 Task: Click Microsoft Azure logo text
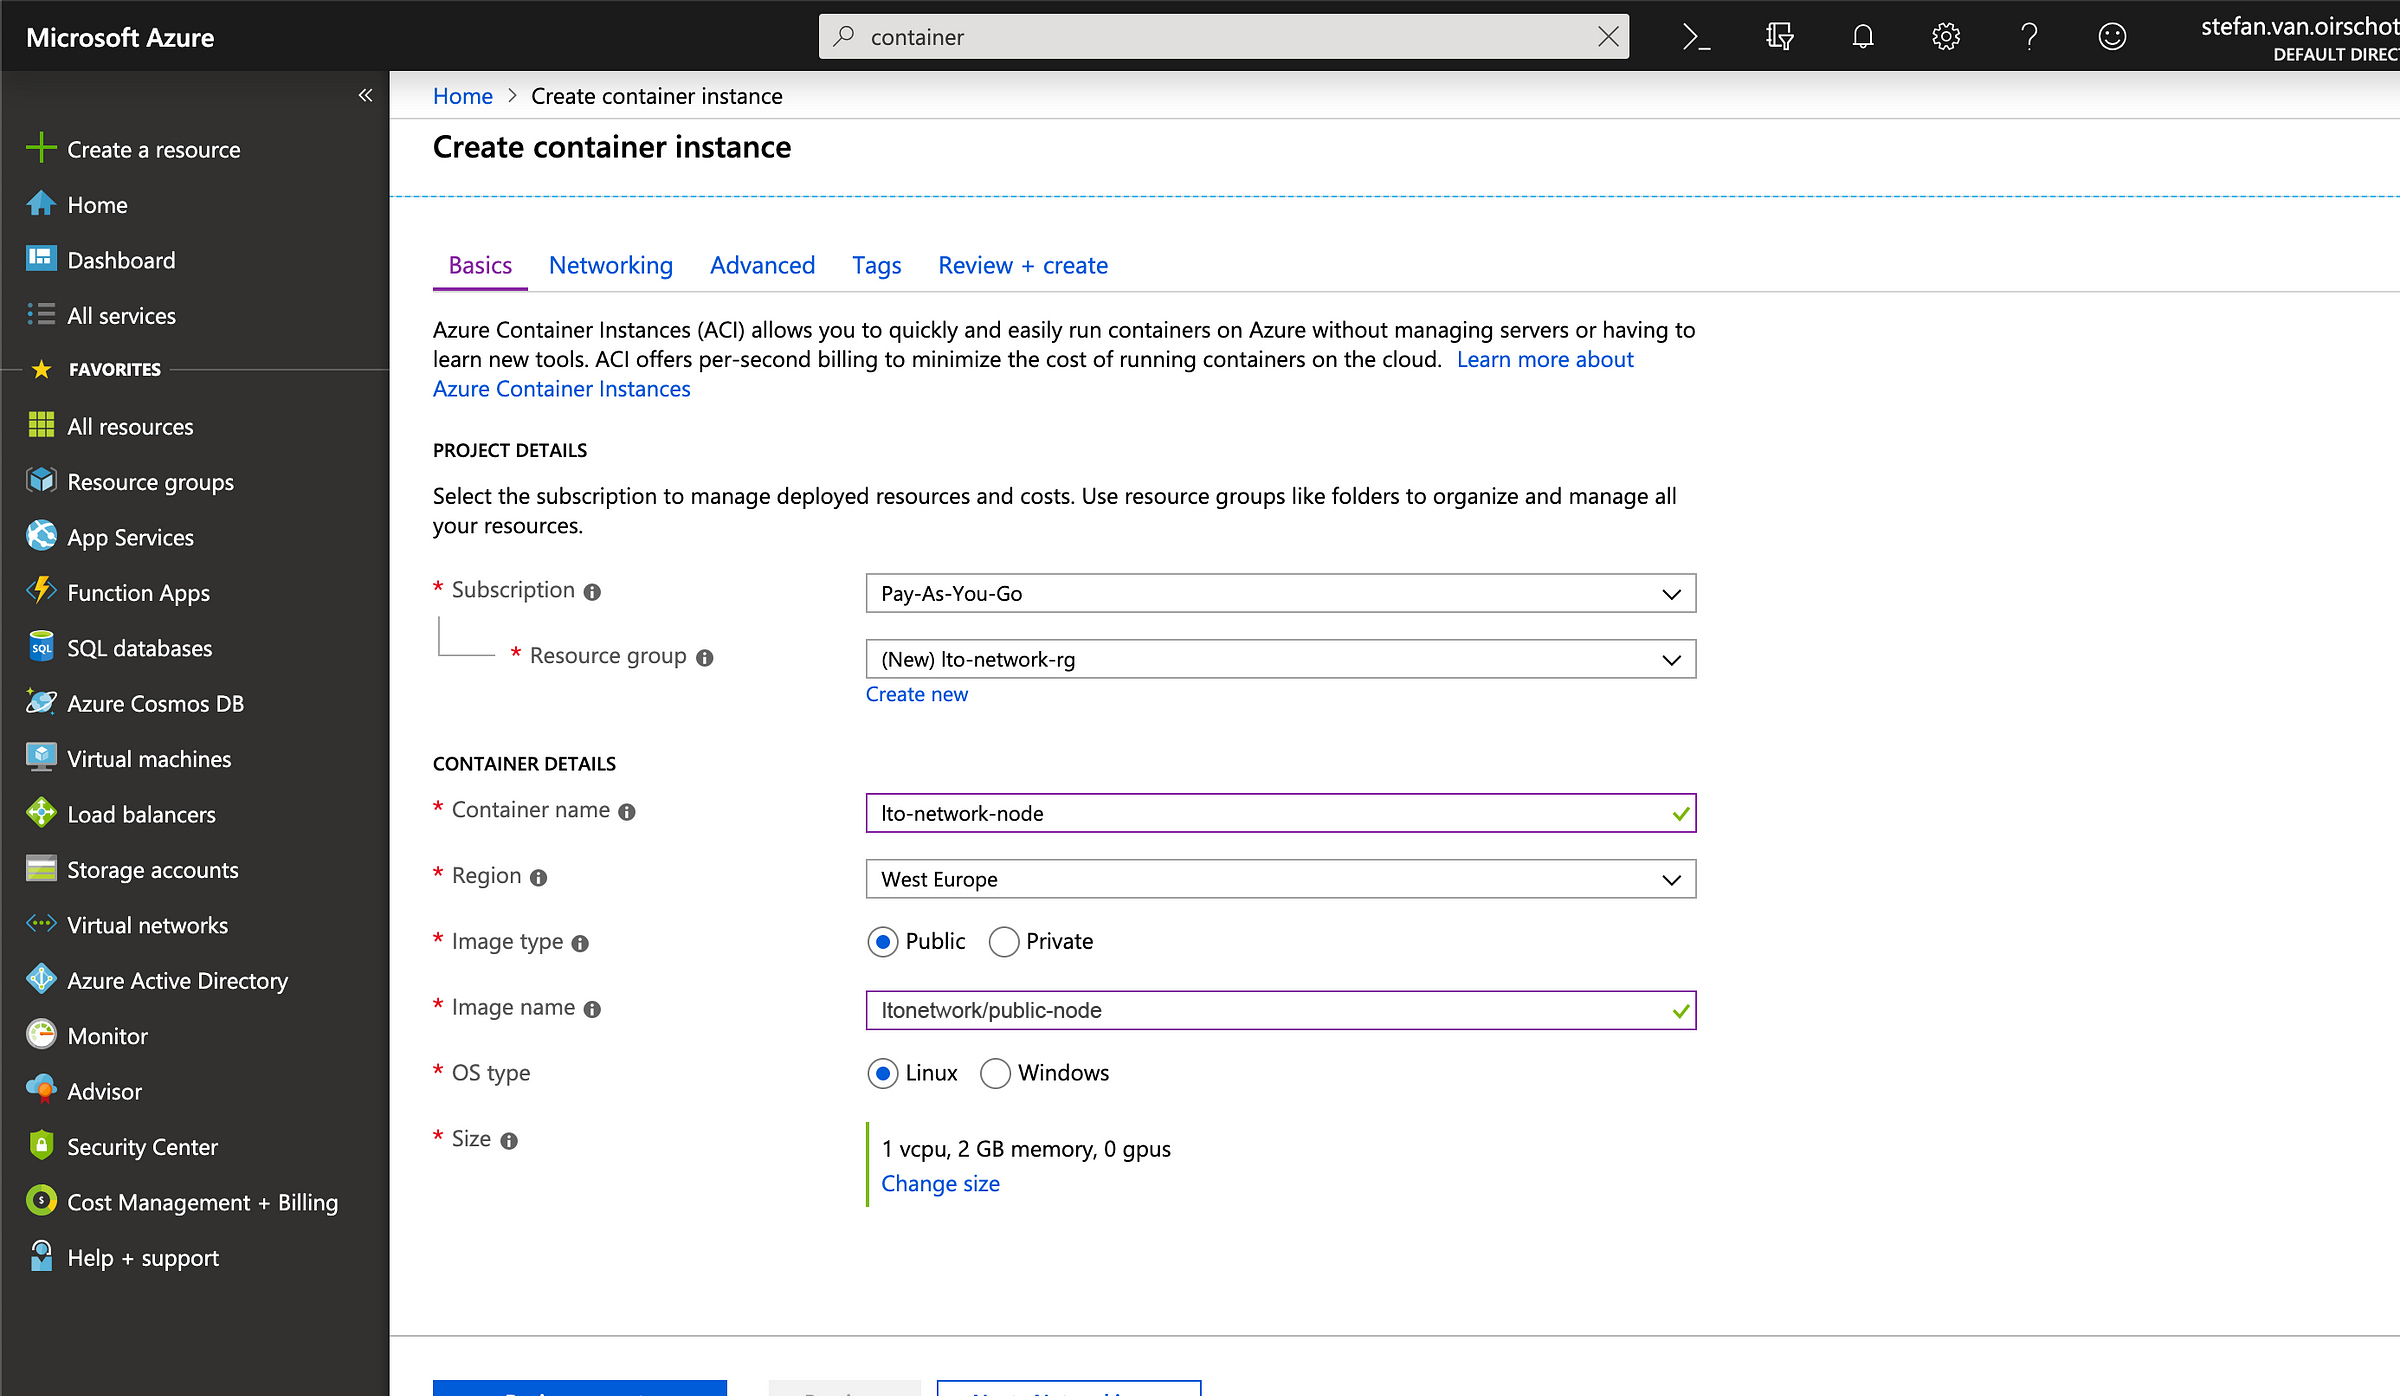tap(120, 37)
